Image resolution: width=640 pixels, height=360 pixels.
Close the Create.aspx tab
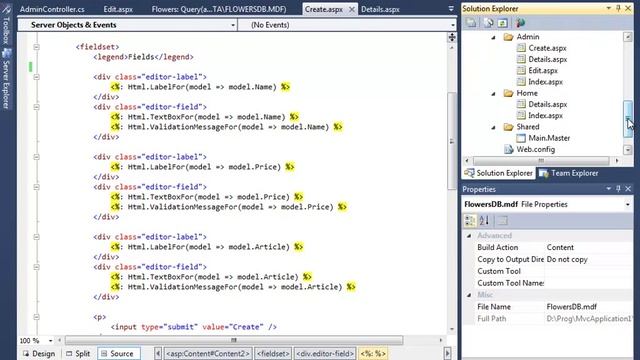(x=351, y=9)
